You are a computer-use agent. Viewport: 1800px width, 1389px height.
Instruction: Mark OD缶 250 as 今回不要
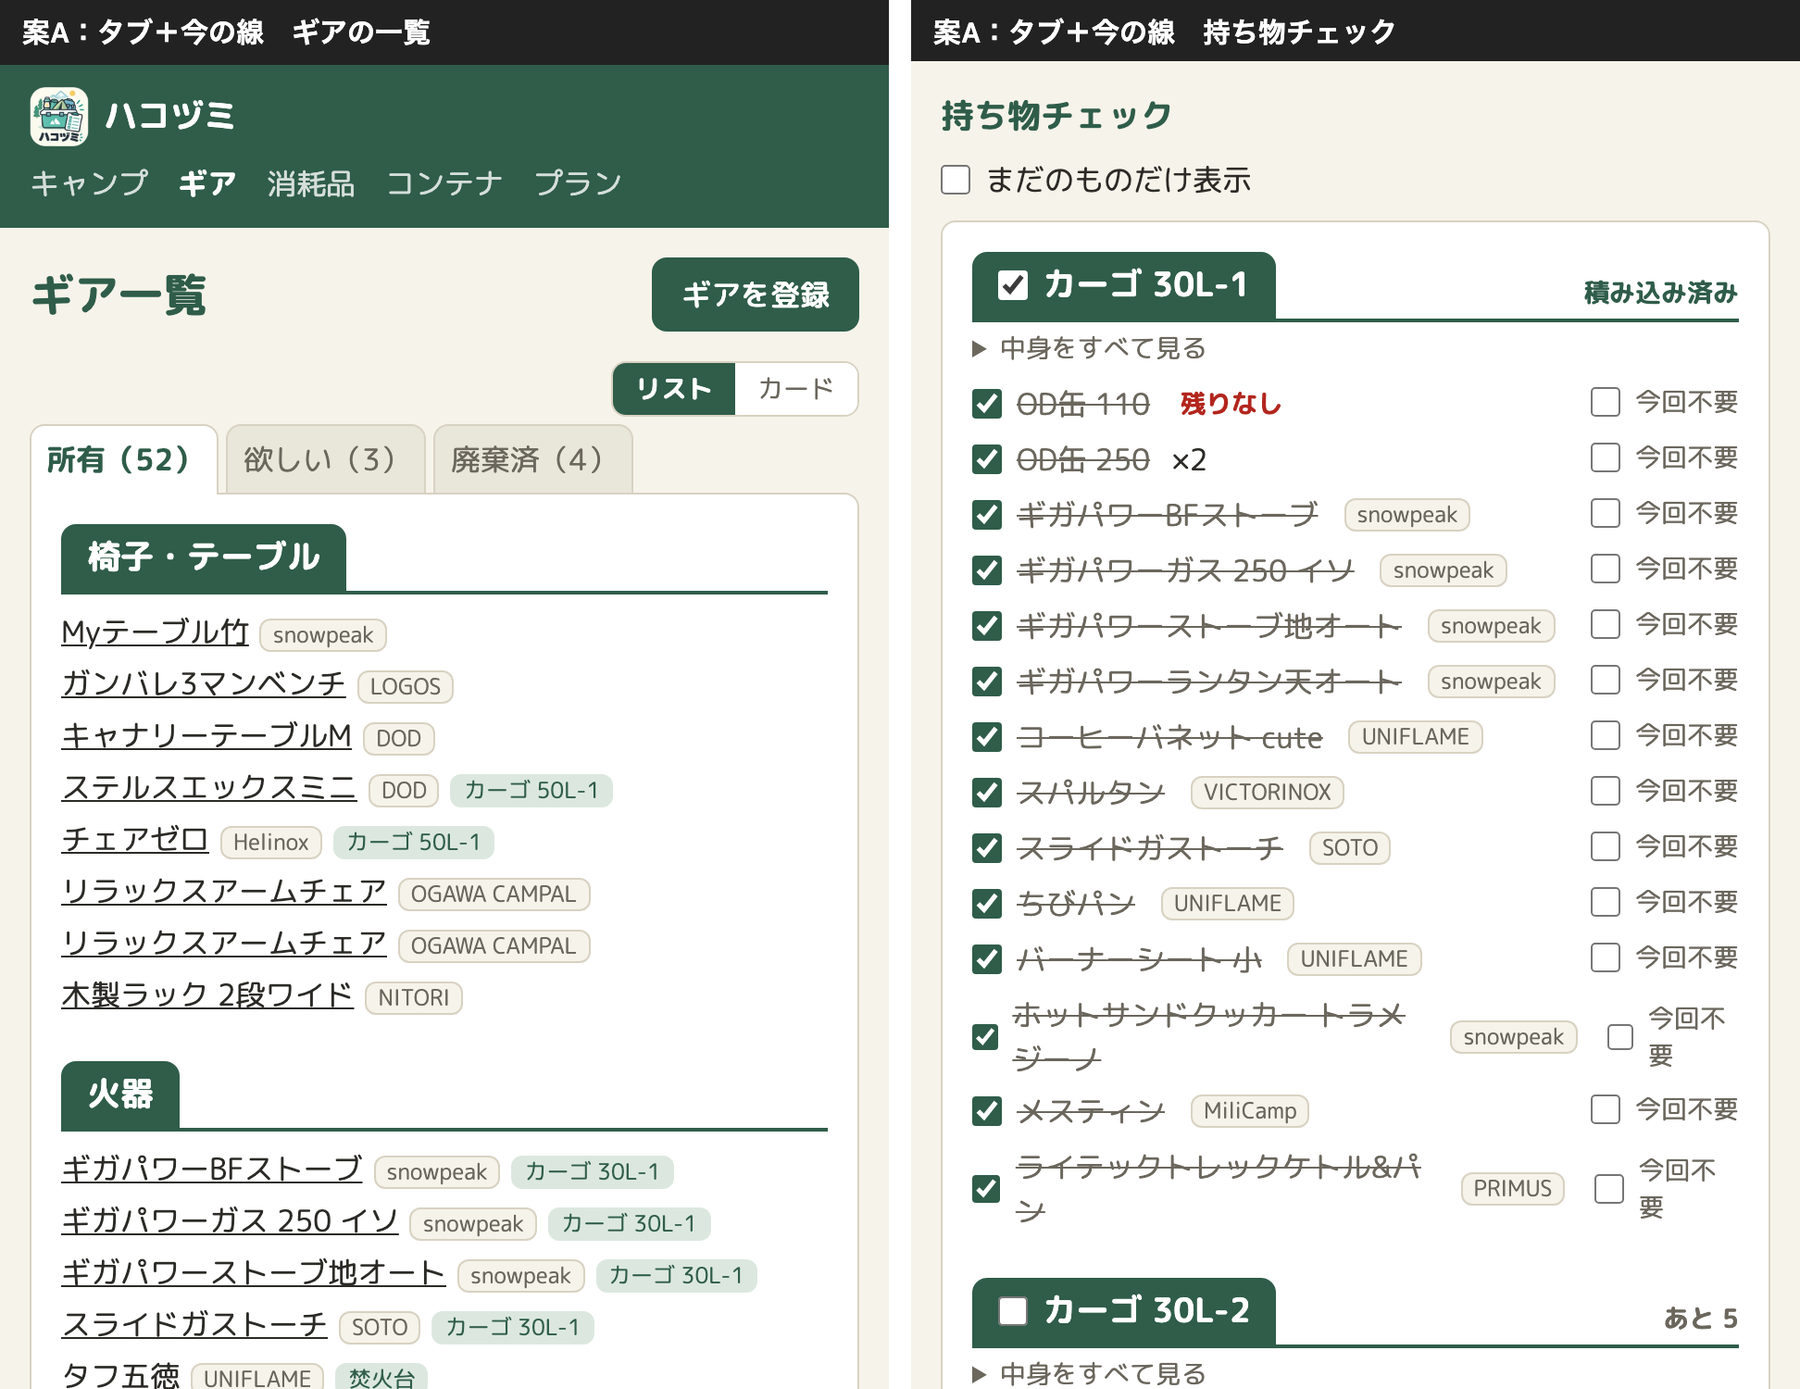(1605, 458)
